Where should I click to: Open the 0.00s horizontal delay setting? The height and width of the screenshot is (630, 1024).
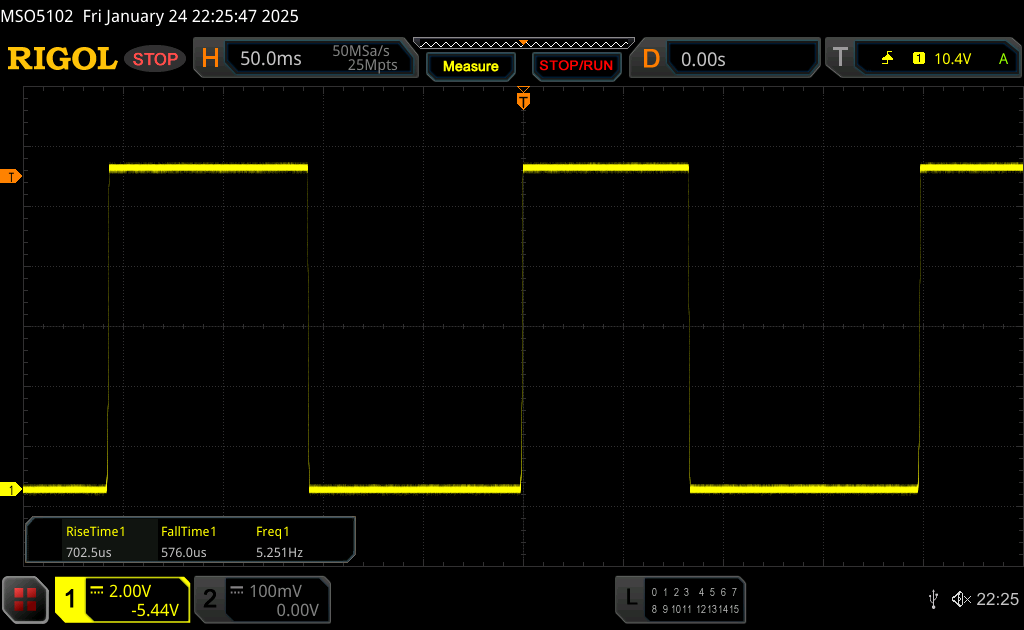click(703, 59)
